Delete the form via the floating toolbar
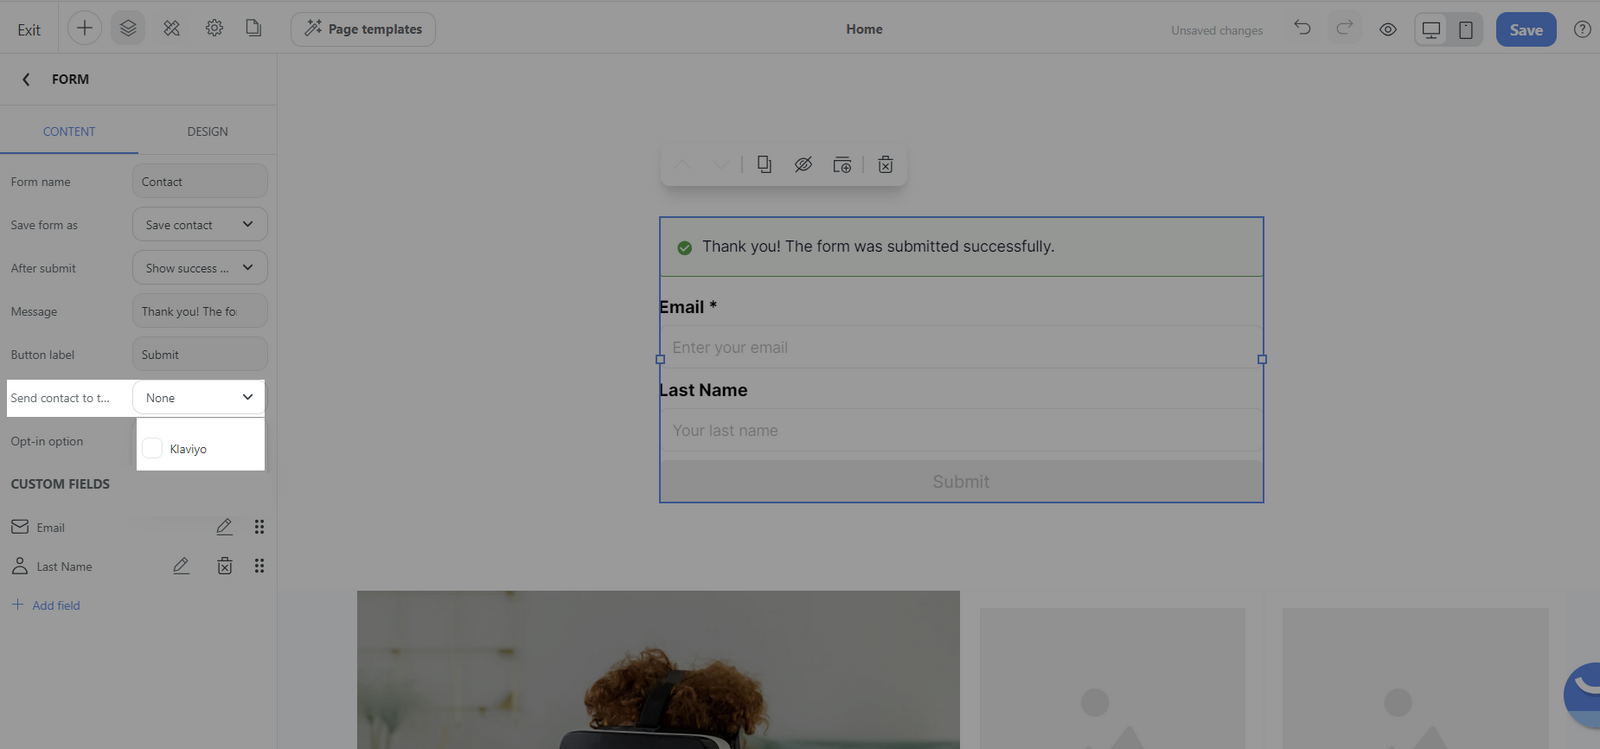 click(x=885, y=165)
